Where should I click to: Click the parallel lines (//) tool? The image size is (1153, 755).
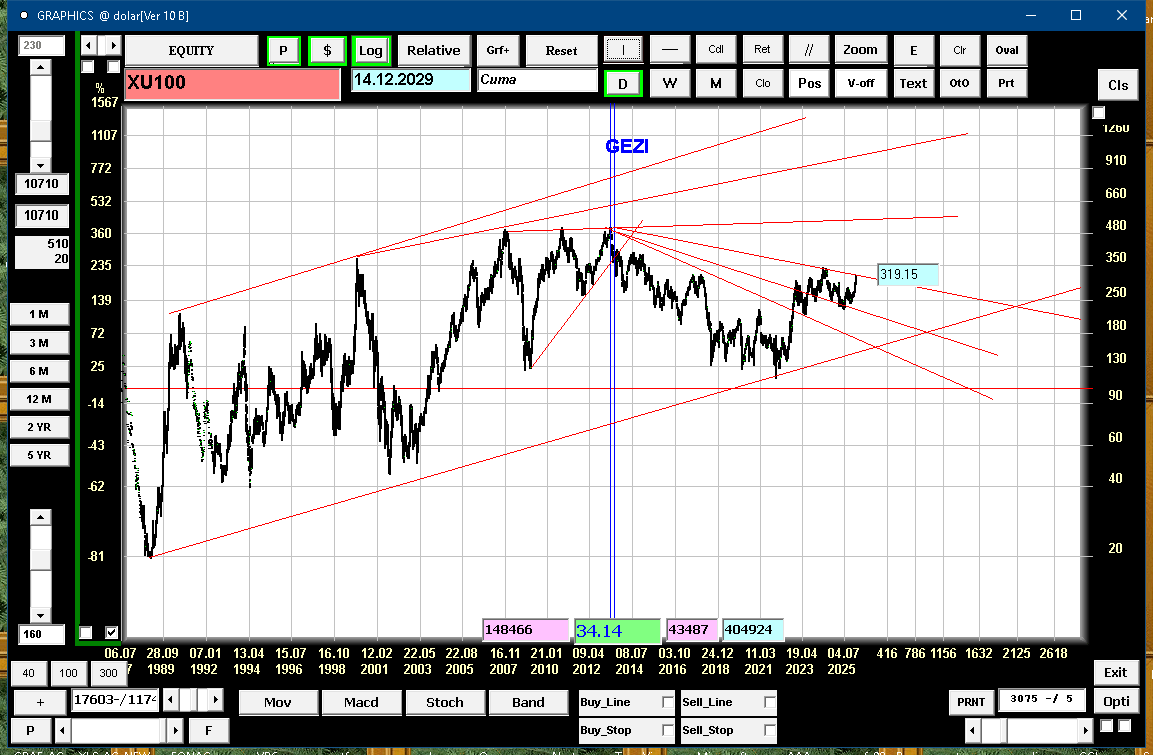809,50
